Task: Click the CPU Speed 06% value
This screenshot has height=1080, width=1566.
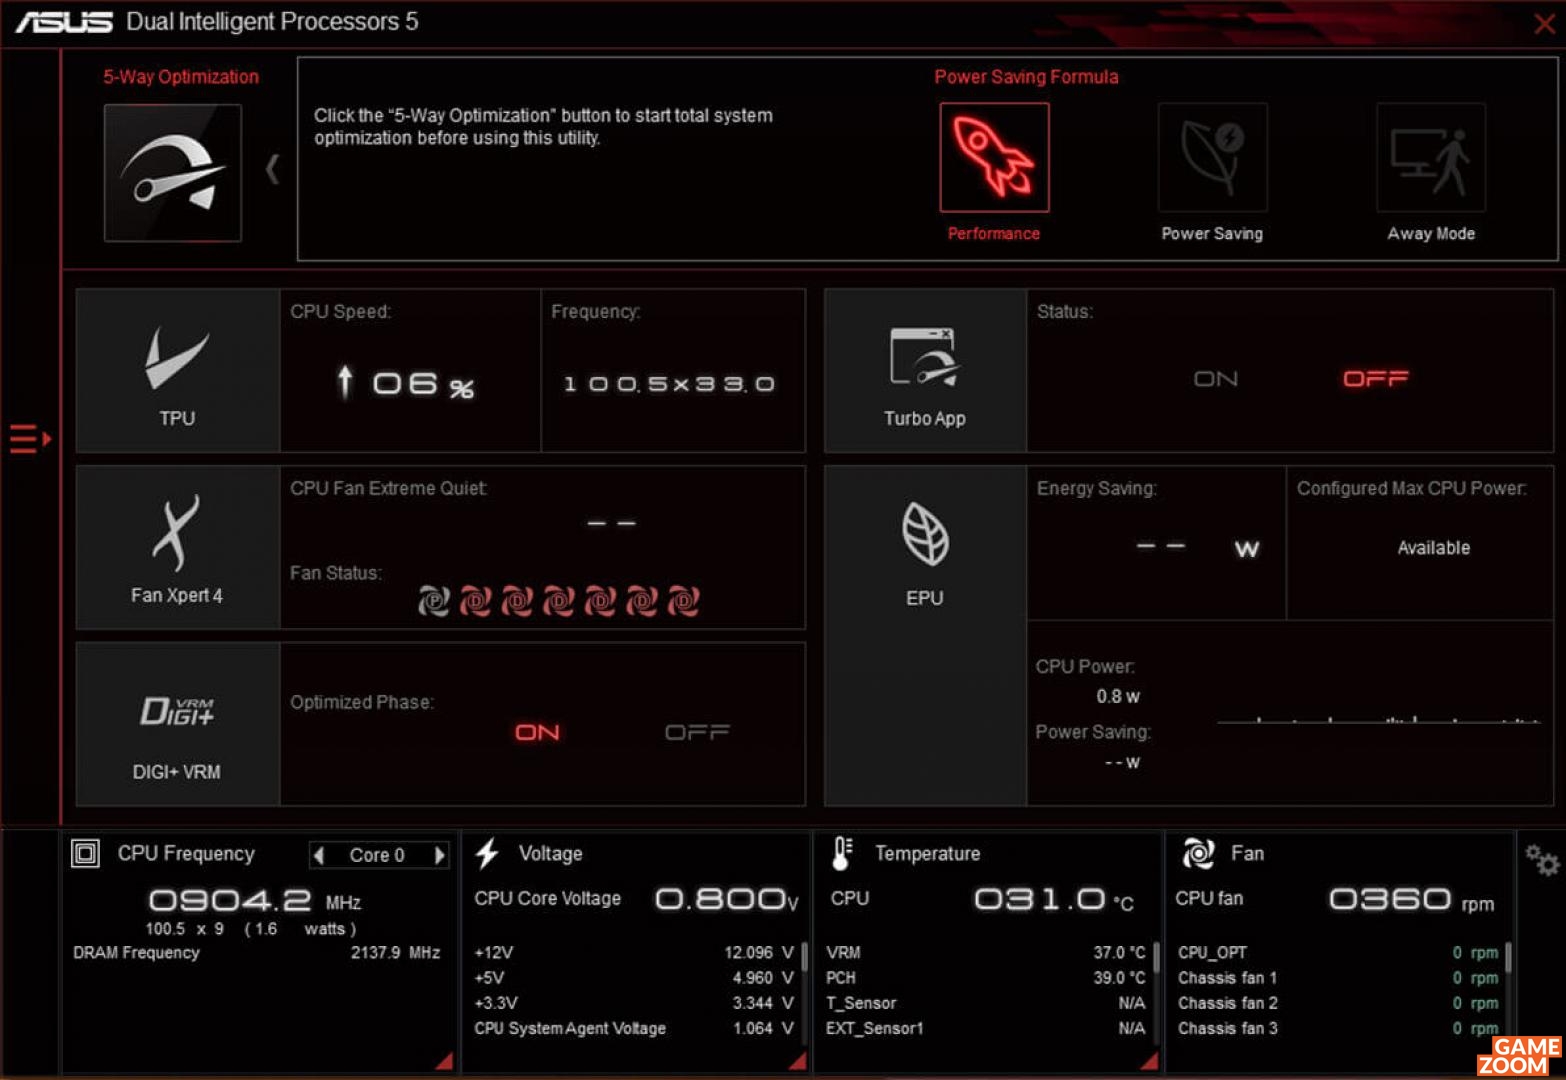Action: coord(423,384)
